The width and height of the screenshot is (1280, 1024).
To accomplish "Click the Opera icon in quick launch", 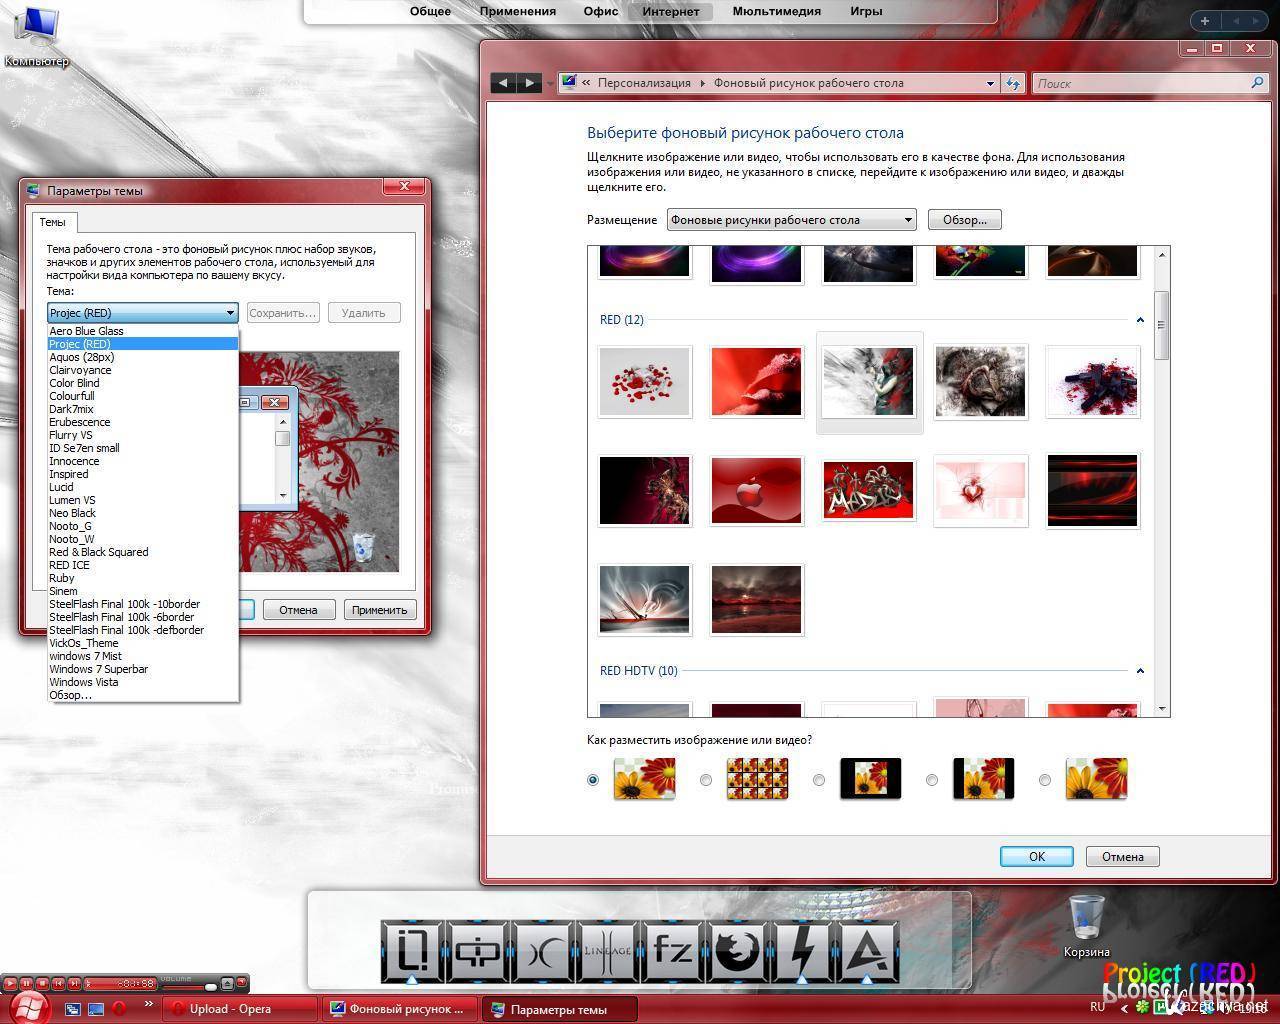I will [119, 1009].
